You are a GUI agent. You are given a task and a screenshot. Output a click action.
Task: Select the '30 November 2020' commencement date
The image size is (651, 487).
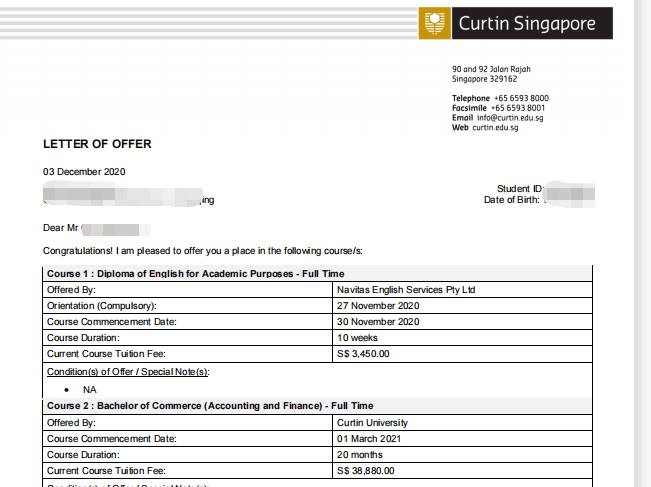[x=378, y=322]
